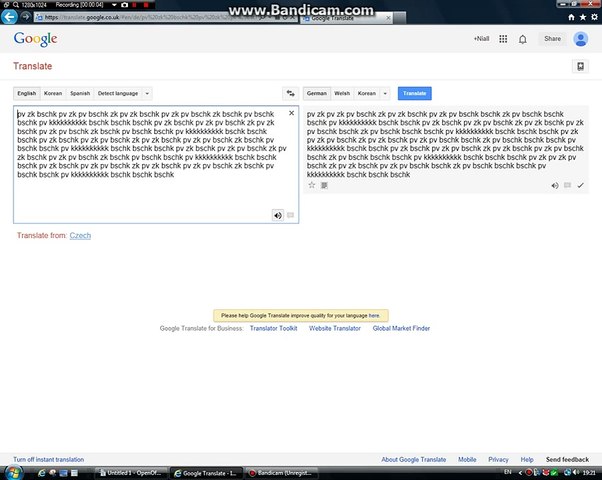Image resolution: width=602 pixels, height=480 pixels.
Task: Select Welsh as target language
Action: point(342,93)
